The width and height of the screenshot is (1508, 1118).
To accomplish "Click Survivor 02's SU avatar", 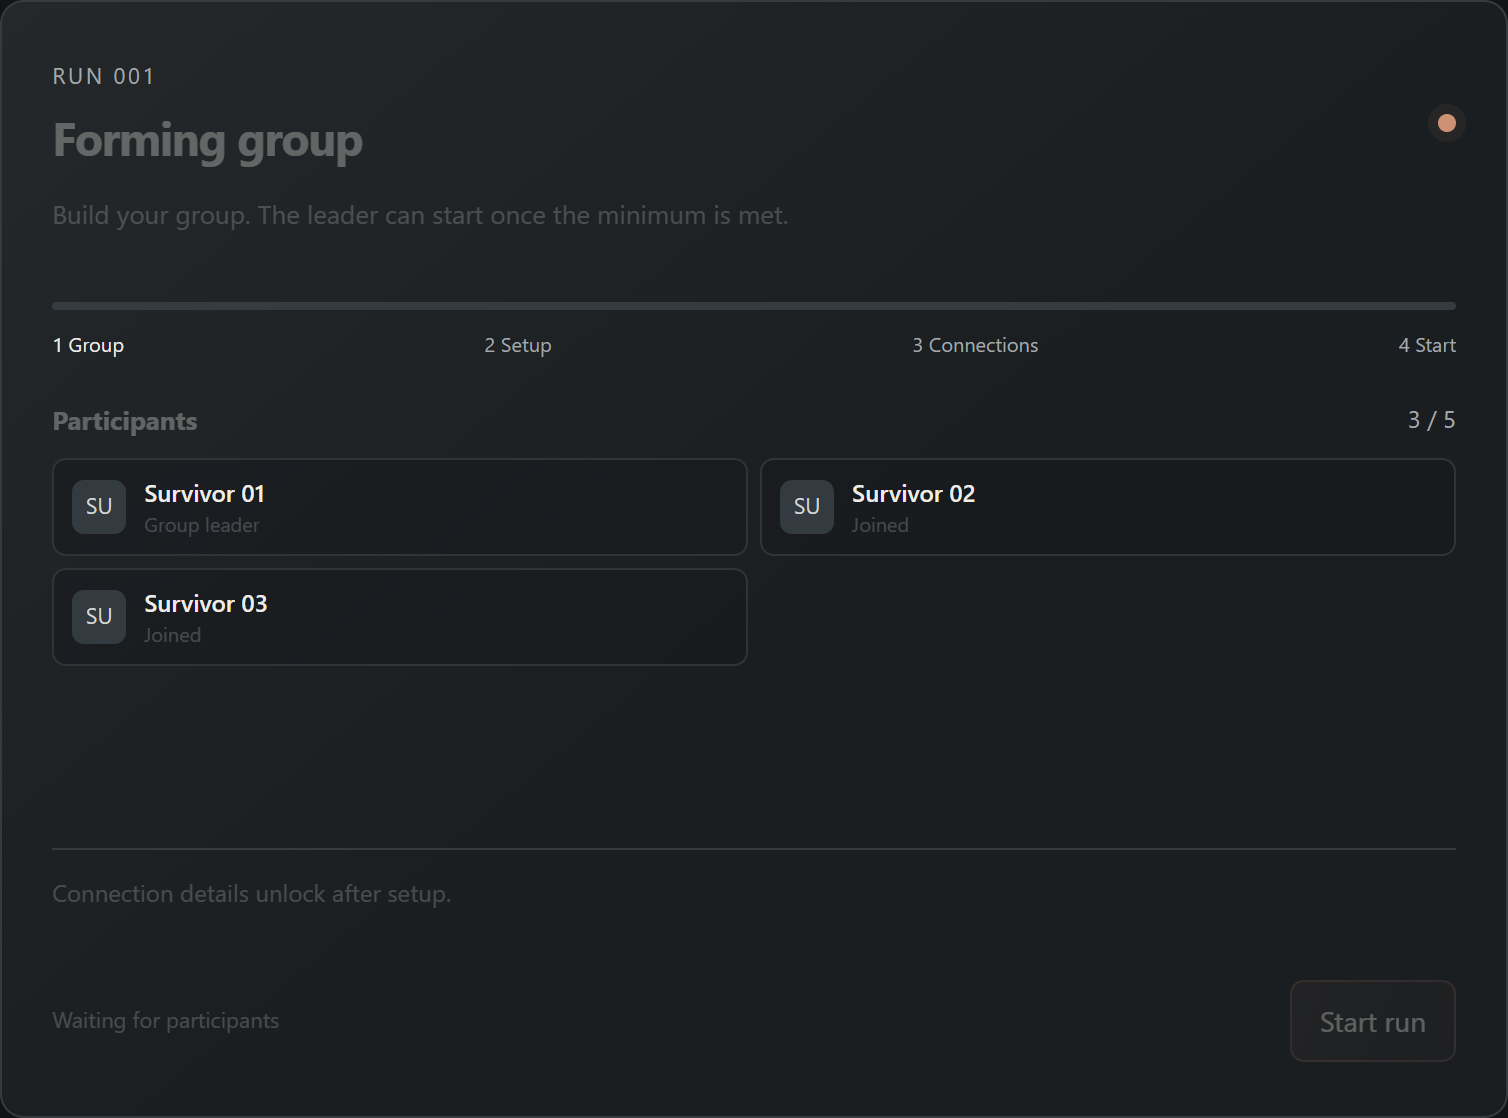I will (807, 507).
